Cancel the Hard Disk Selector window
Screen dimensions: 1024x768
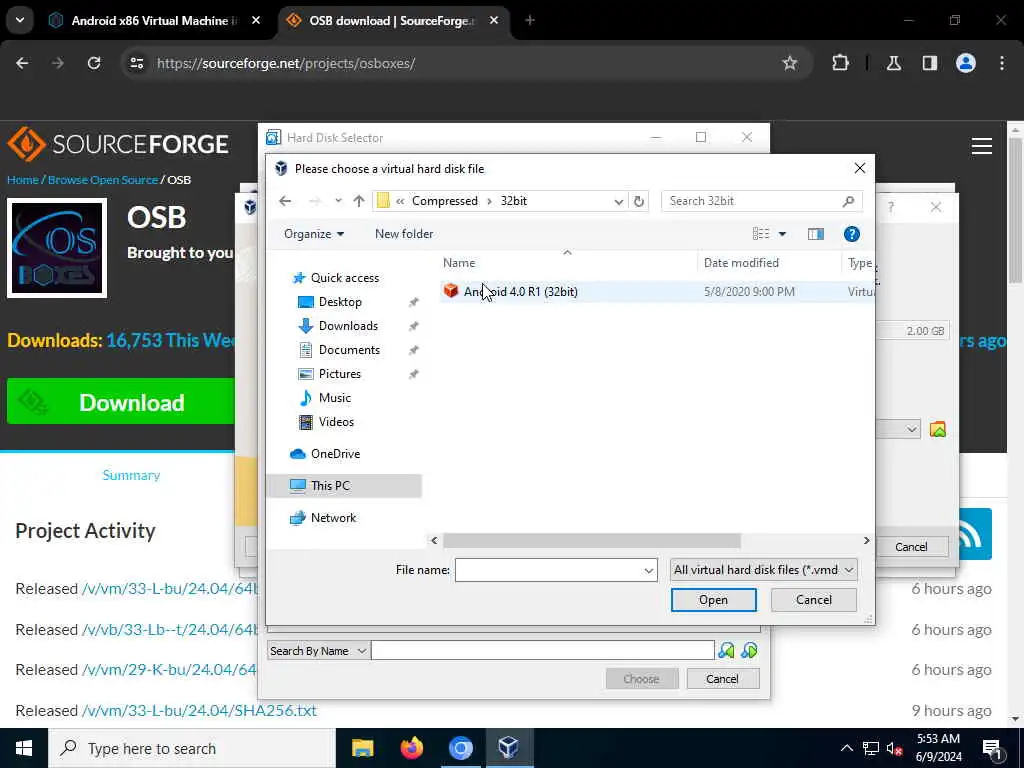(x=722, y=679)
